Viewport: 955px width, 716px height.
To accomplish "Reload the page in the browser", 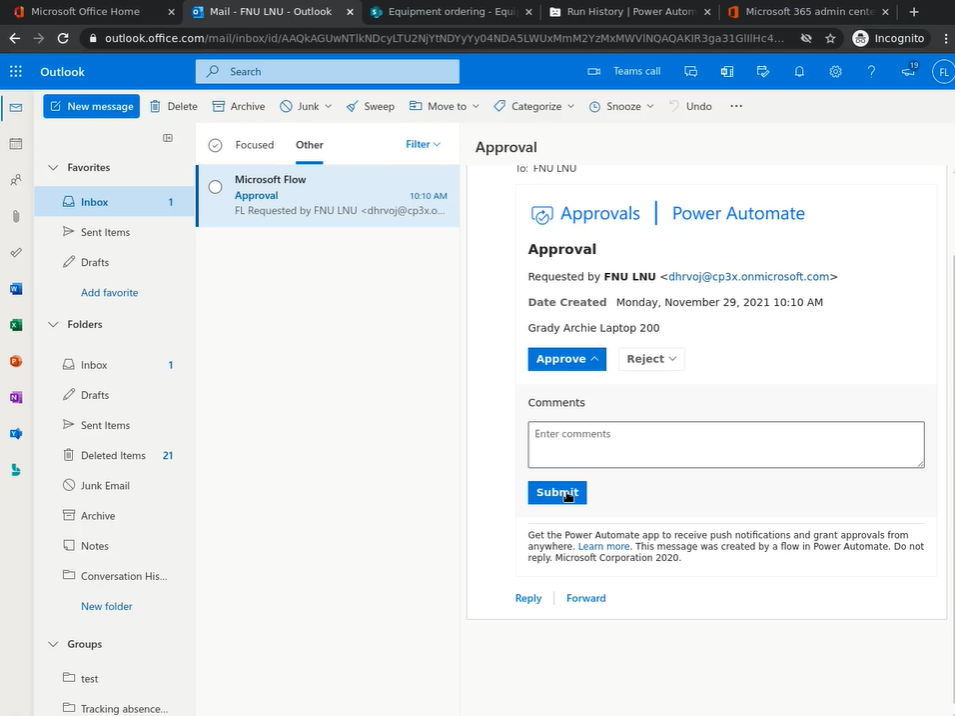I will [x=63, y=38].
